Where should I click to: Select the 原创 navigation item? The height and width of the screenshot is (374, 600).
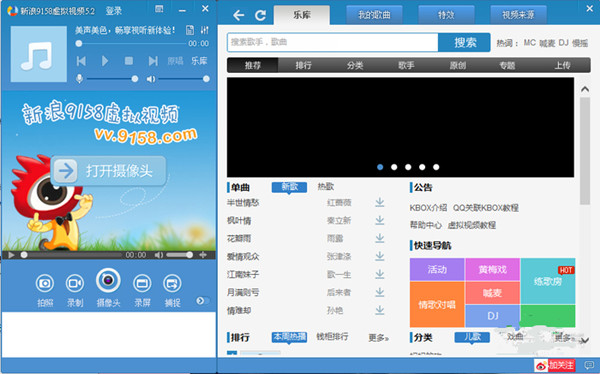pos(457,65)
